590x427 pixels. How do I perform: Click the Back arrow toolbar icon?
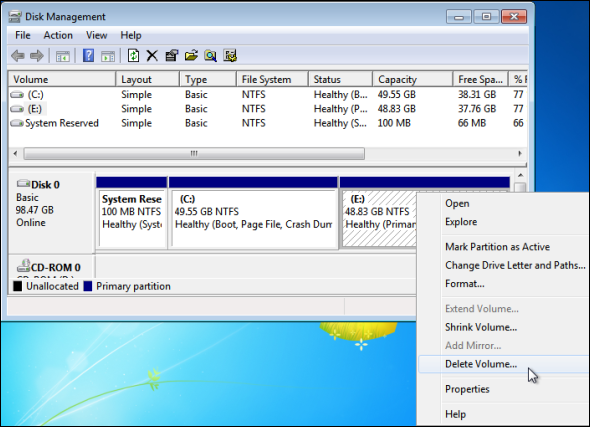18,56
